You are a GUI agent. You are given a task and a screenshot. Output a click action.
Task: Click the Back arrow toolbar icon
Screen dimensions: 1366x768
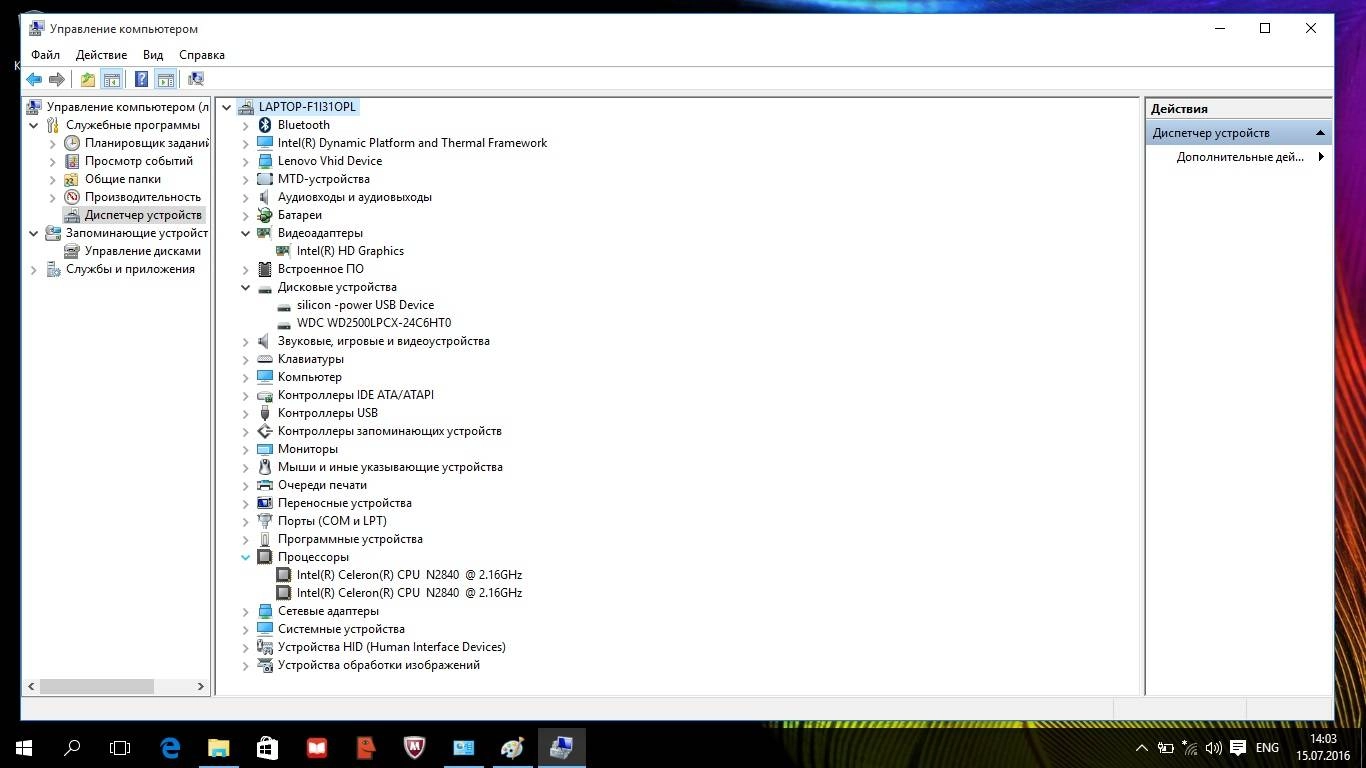(34, 79)
